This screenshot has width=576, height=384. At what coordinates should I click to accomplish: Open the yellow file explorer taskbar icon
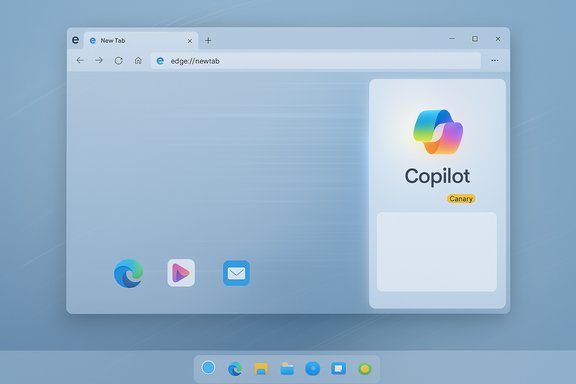point(261,369)
